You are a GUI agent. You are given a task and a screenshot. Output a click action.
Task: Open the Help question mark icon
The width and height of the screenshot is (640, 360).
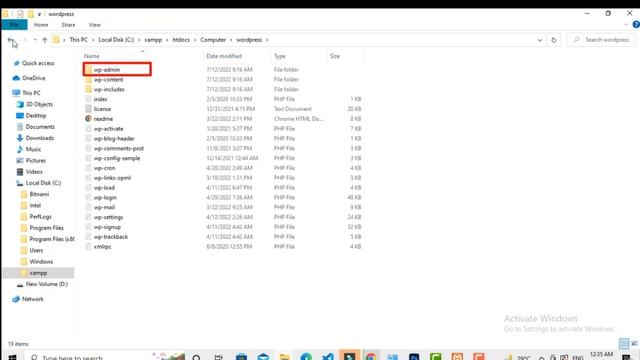(x=636, y=24)
